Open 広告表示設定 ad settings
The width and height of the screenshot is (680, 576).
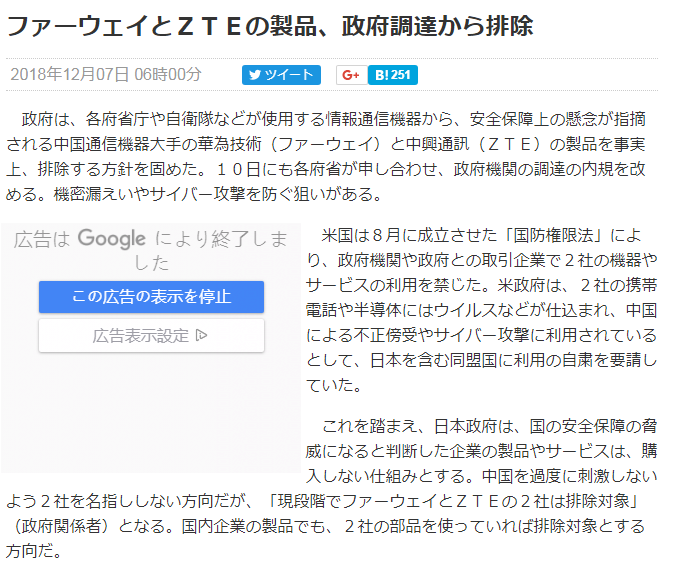tap(151, 336)
